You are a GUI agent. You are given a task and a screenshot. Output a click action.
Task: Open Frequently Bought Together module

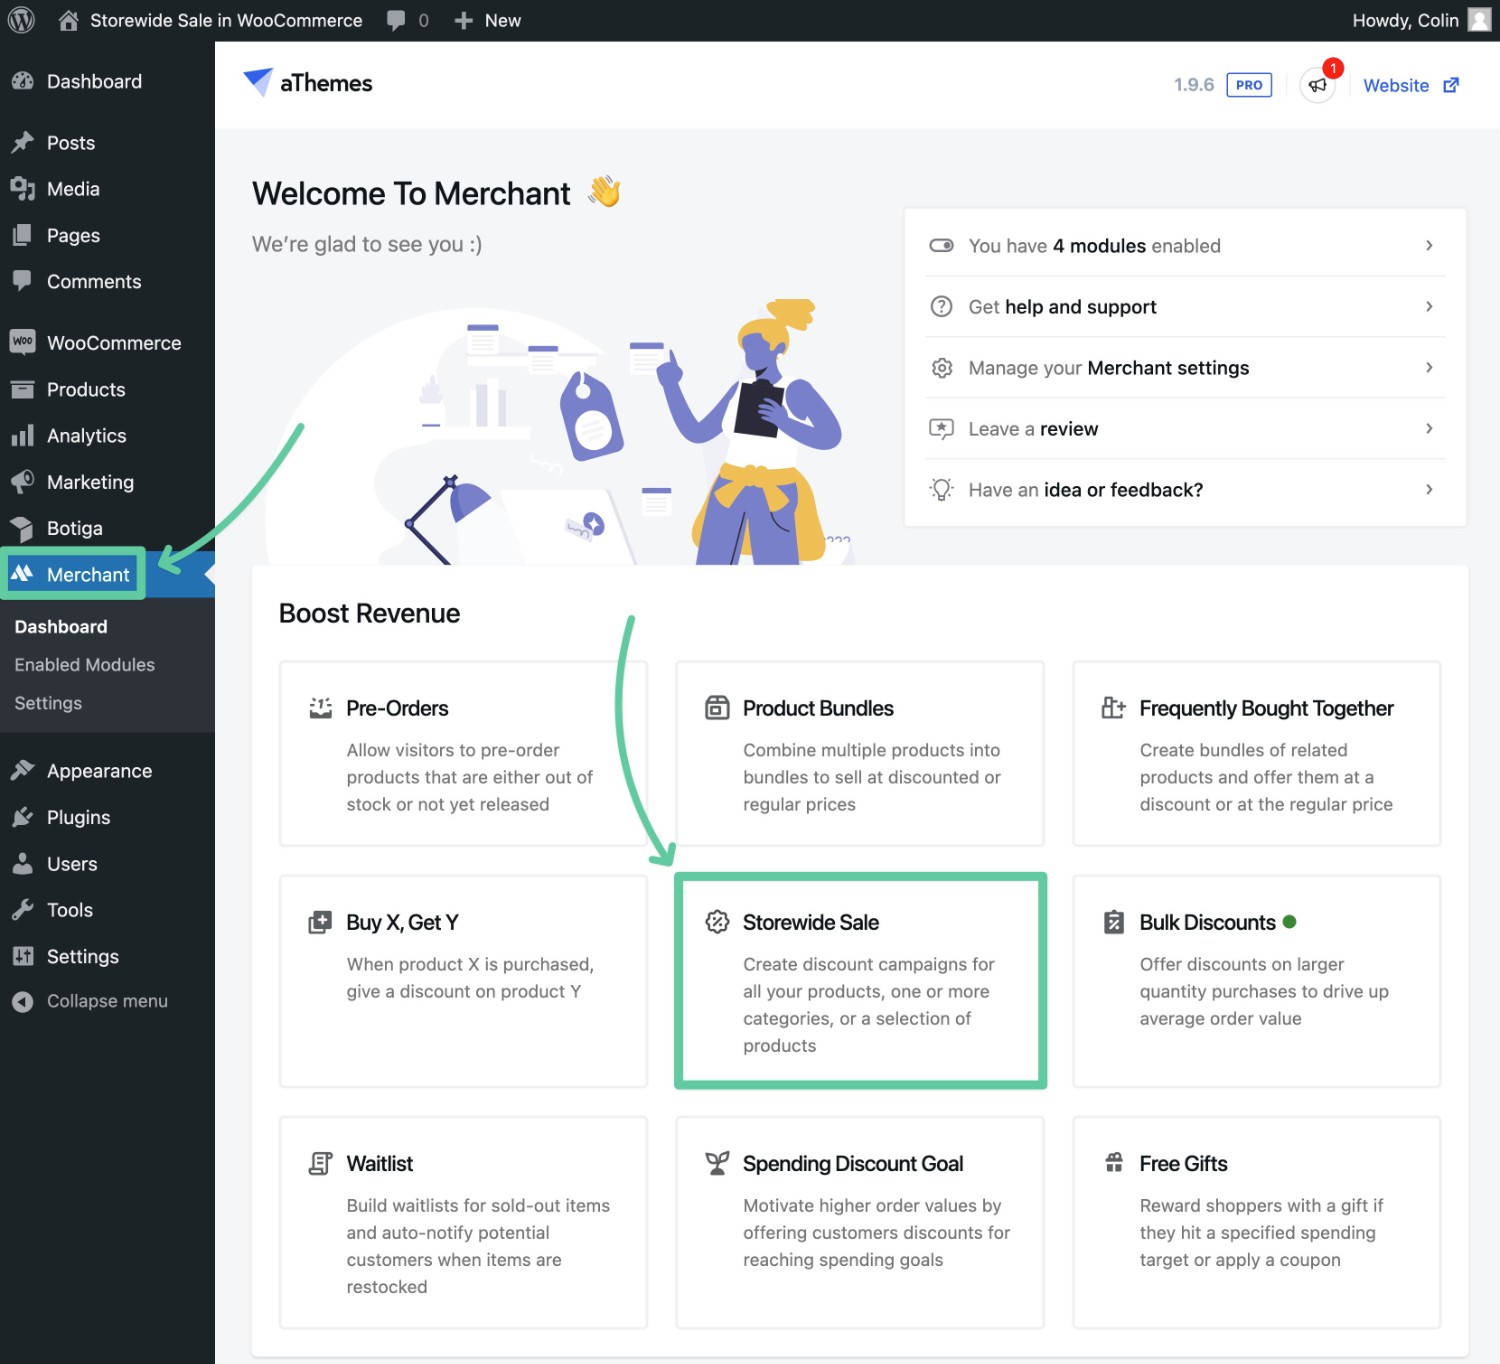1257,753
